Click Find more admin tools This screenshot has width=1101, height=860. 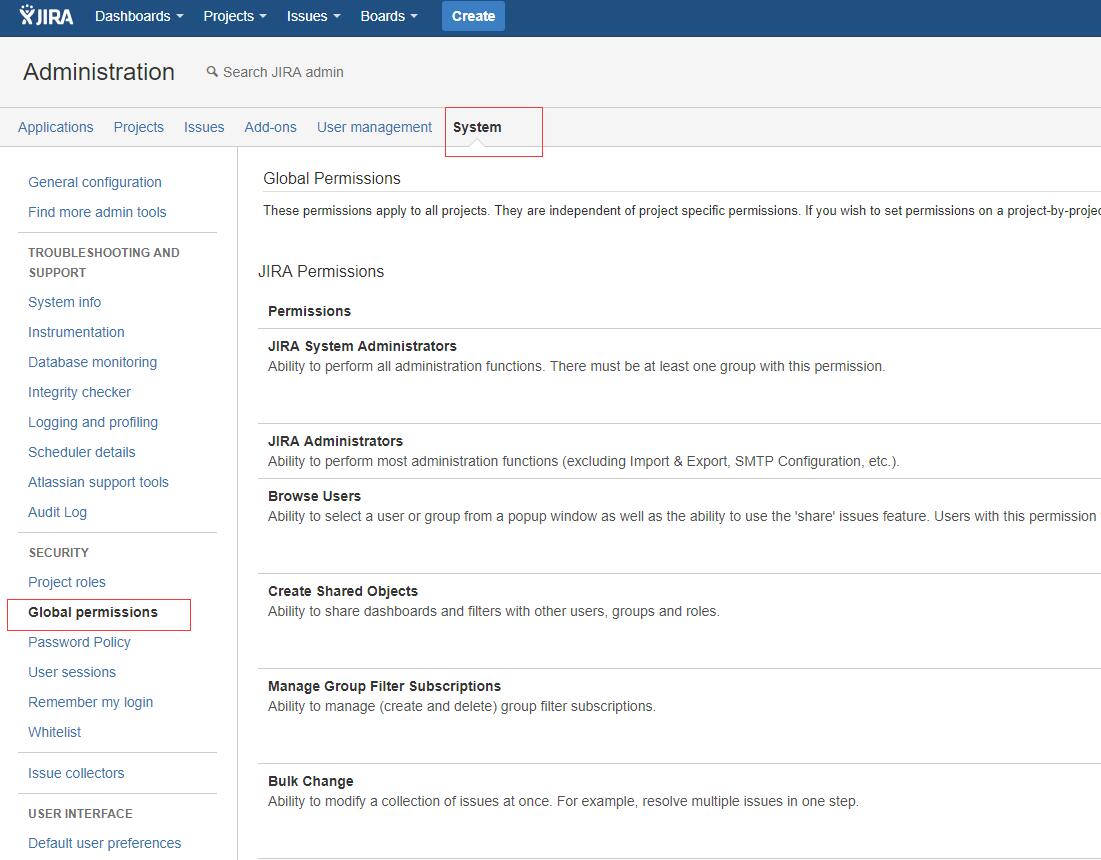[97, 212]
